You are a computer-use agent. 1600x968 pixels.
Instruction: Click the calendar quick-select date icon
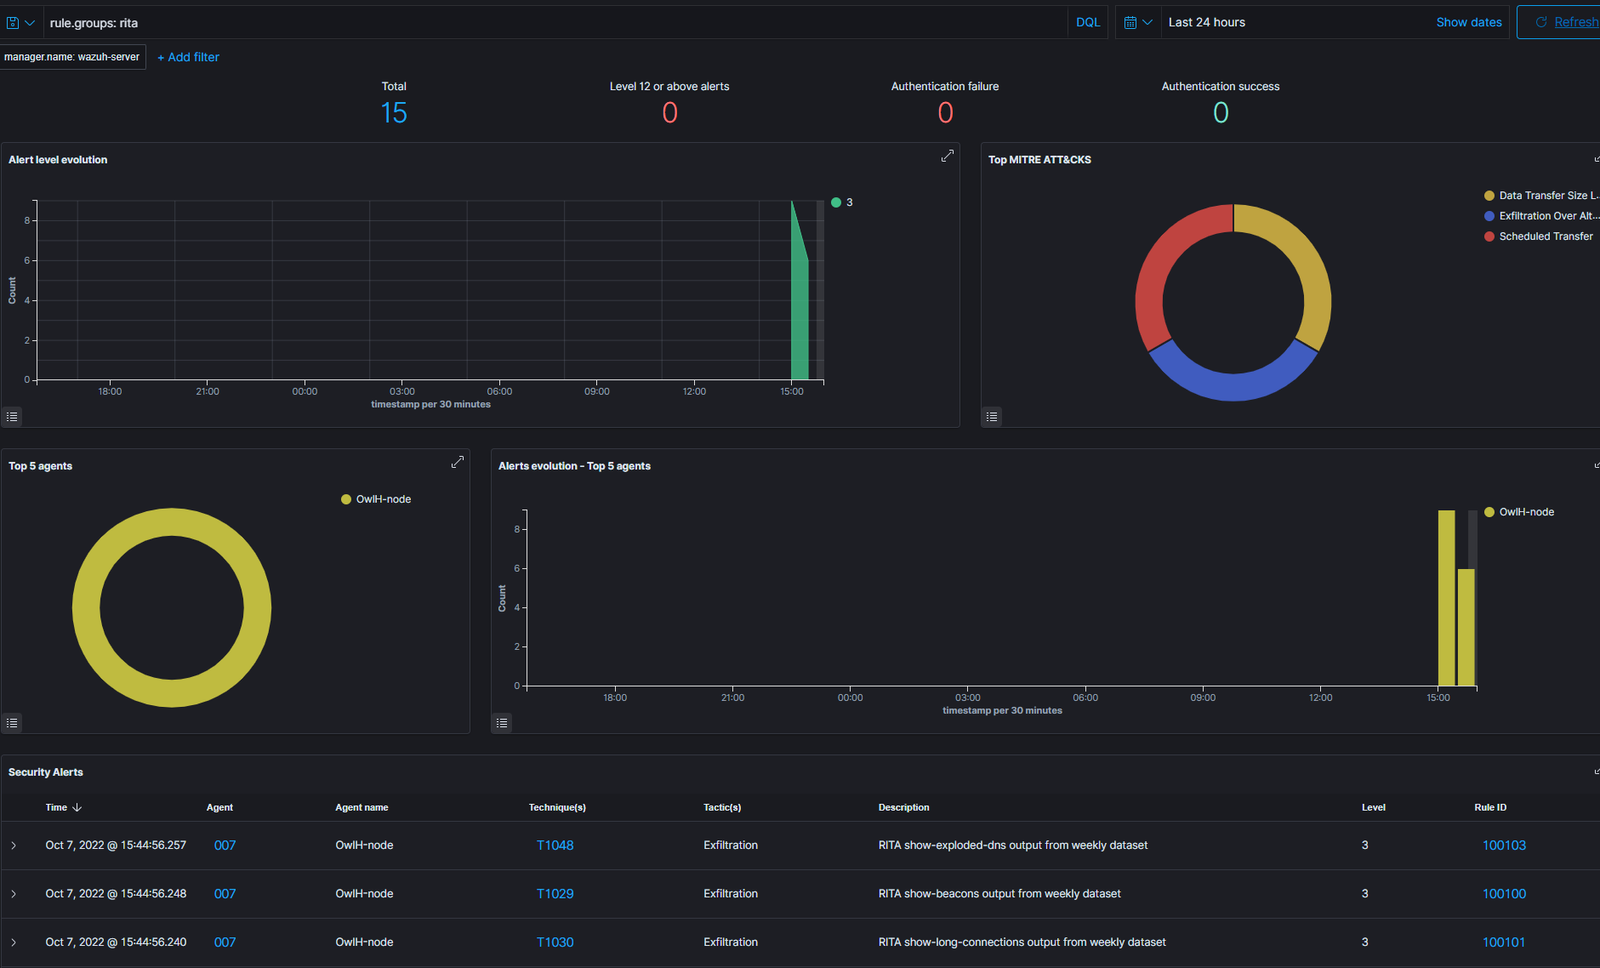(x=1138, y=22)
